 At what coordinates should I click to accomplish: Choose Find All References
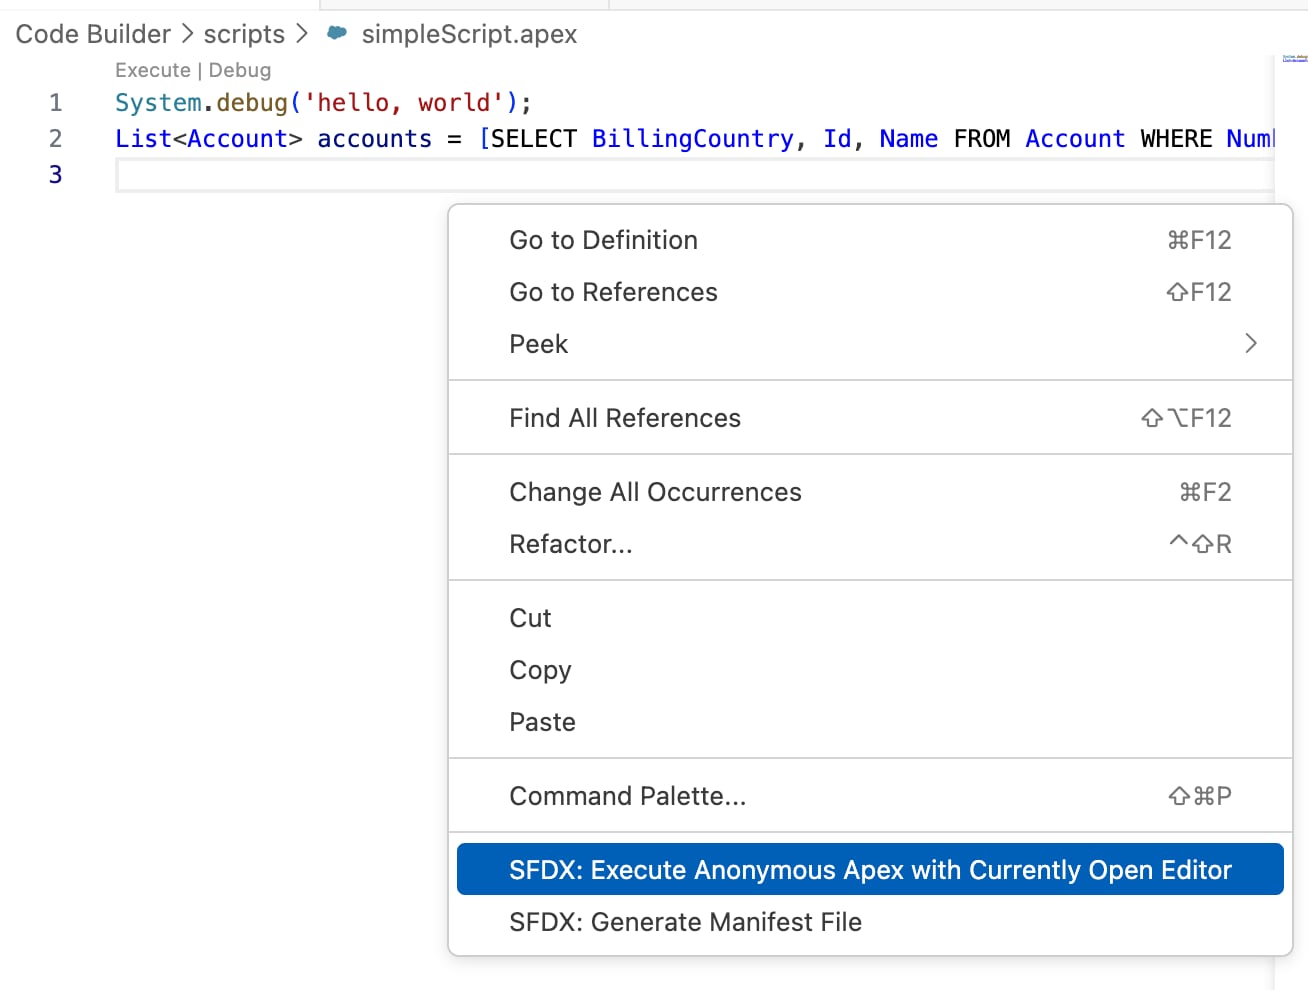pos(625,417)
